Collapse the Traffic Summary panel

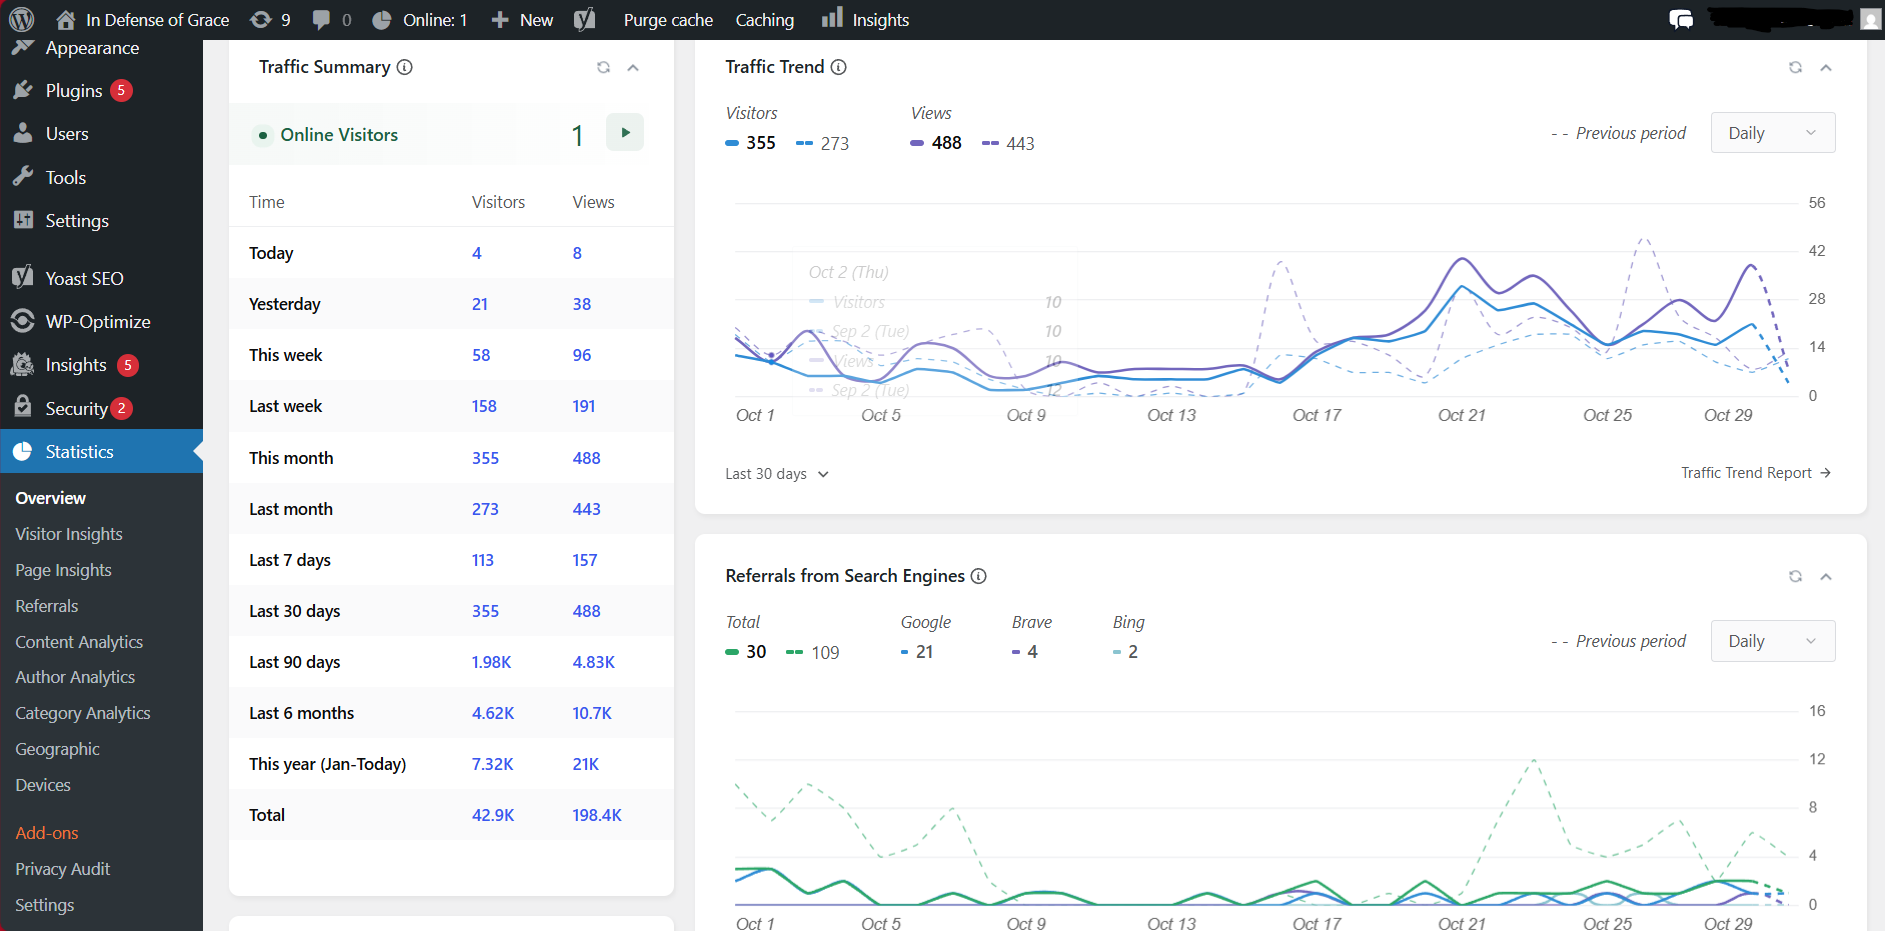[x=633, y=67]
